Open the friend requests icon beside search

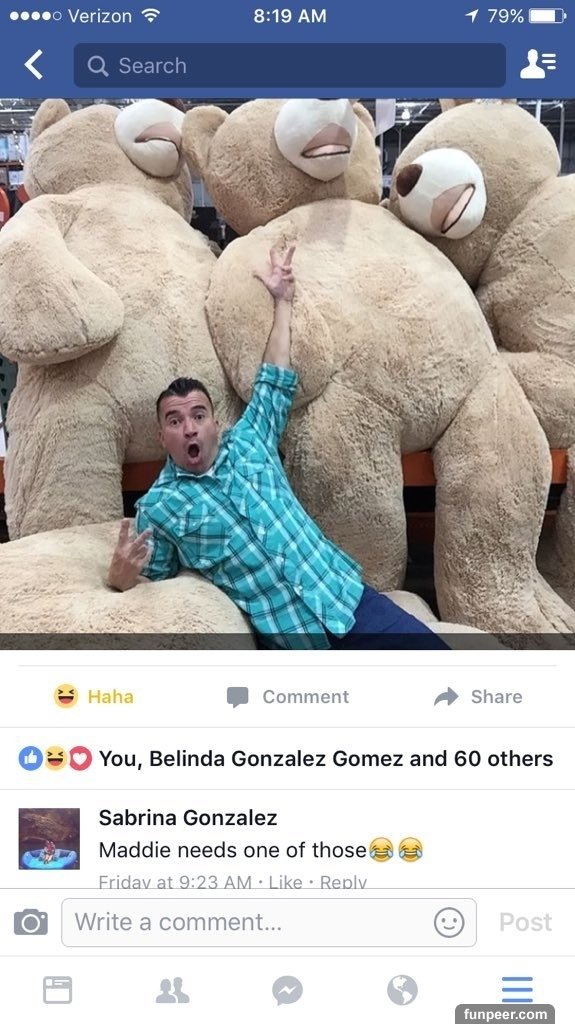click(538, 65)
